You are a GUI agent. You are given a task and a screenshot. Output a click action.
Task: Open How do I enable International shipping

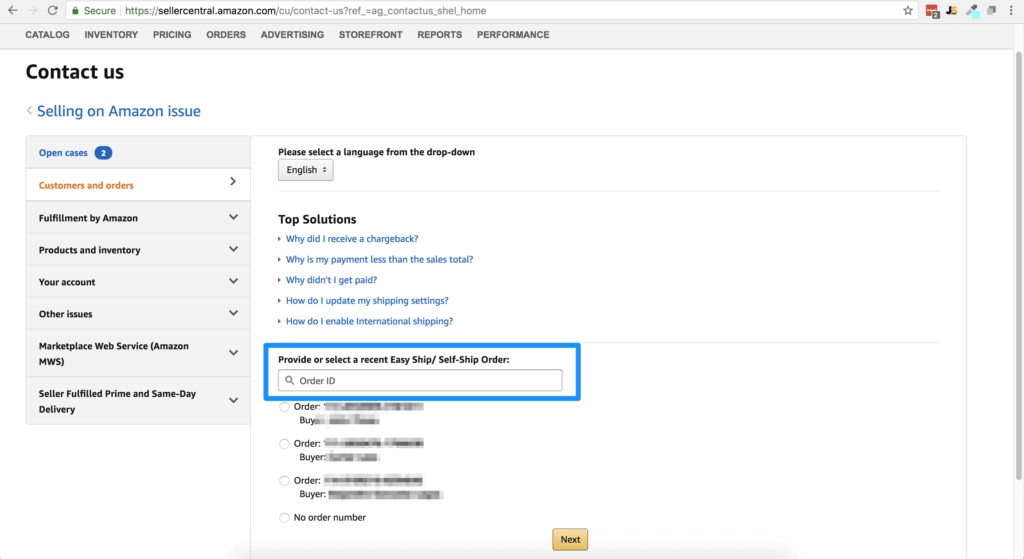point(369,321)
